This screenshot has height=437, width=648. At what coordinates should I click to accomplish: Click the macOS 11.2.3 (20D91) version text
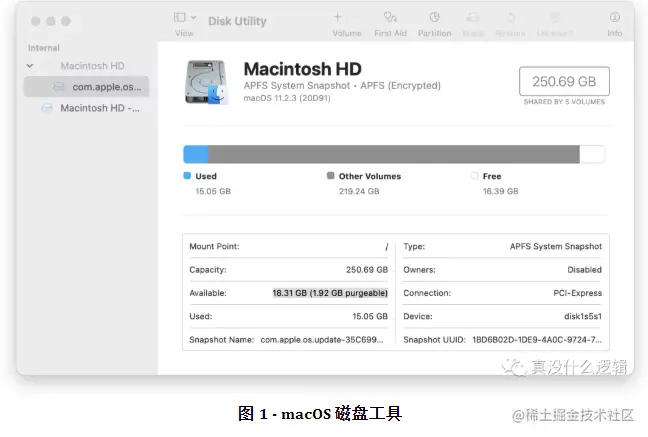tap(287, 98)
